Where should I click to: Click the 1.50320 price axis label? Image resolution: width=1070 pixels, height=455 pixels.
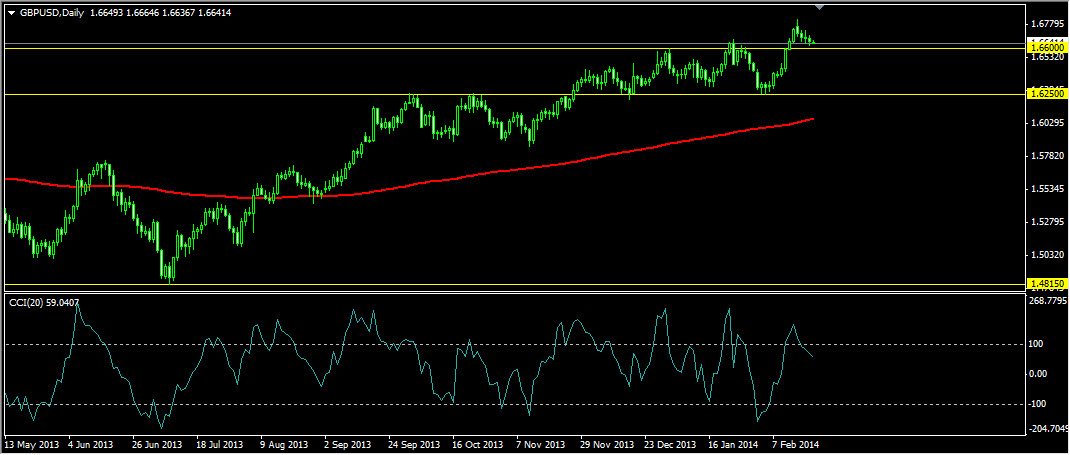[x=1048, y=255]
